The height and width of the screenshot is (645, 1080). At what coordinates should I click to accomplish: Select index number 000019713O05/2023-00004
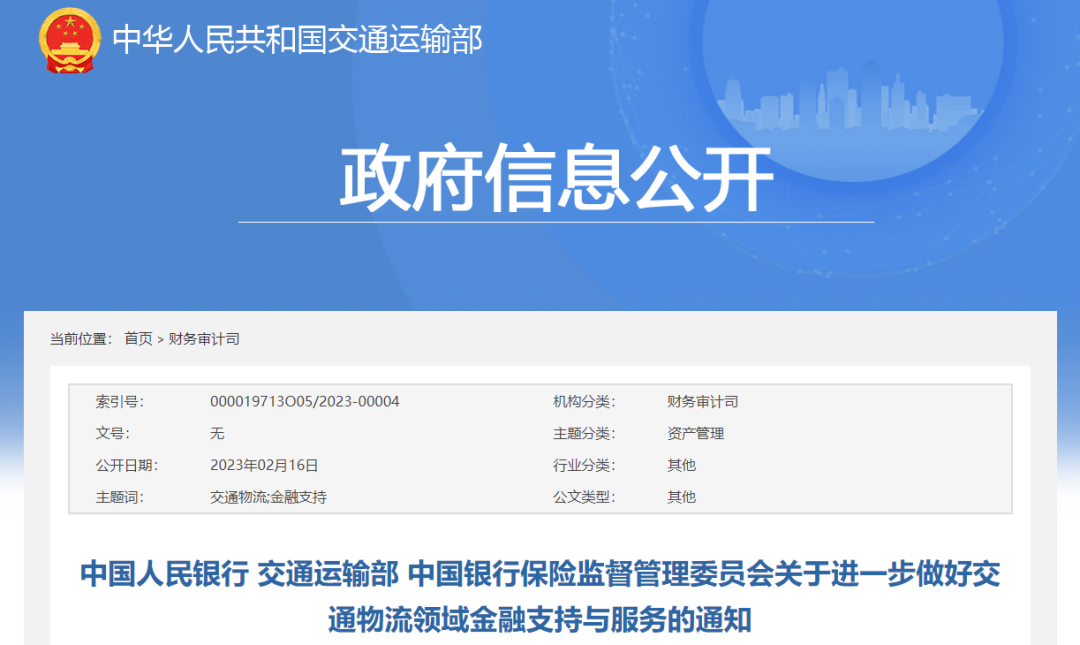pyautogui.click(x=304, y=401)
